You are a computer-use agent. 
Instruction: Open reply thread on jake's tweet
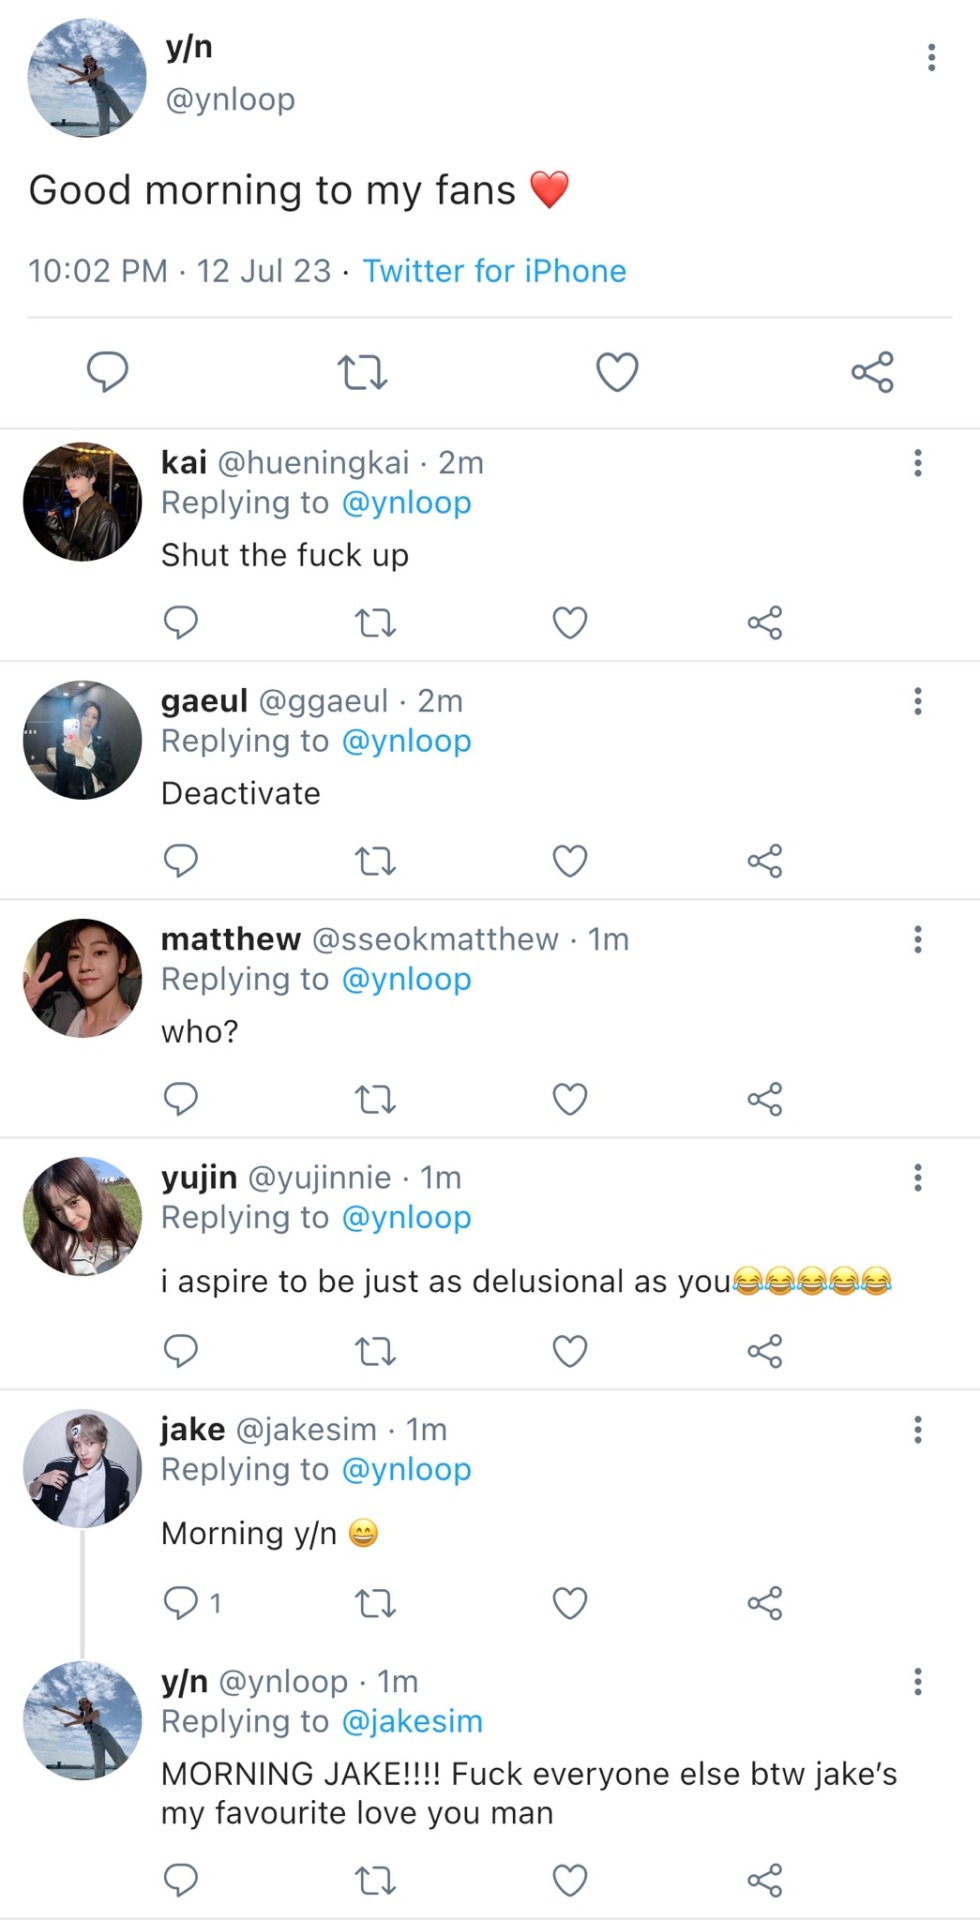click(x=192, y=1603)
